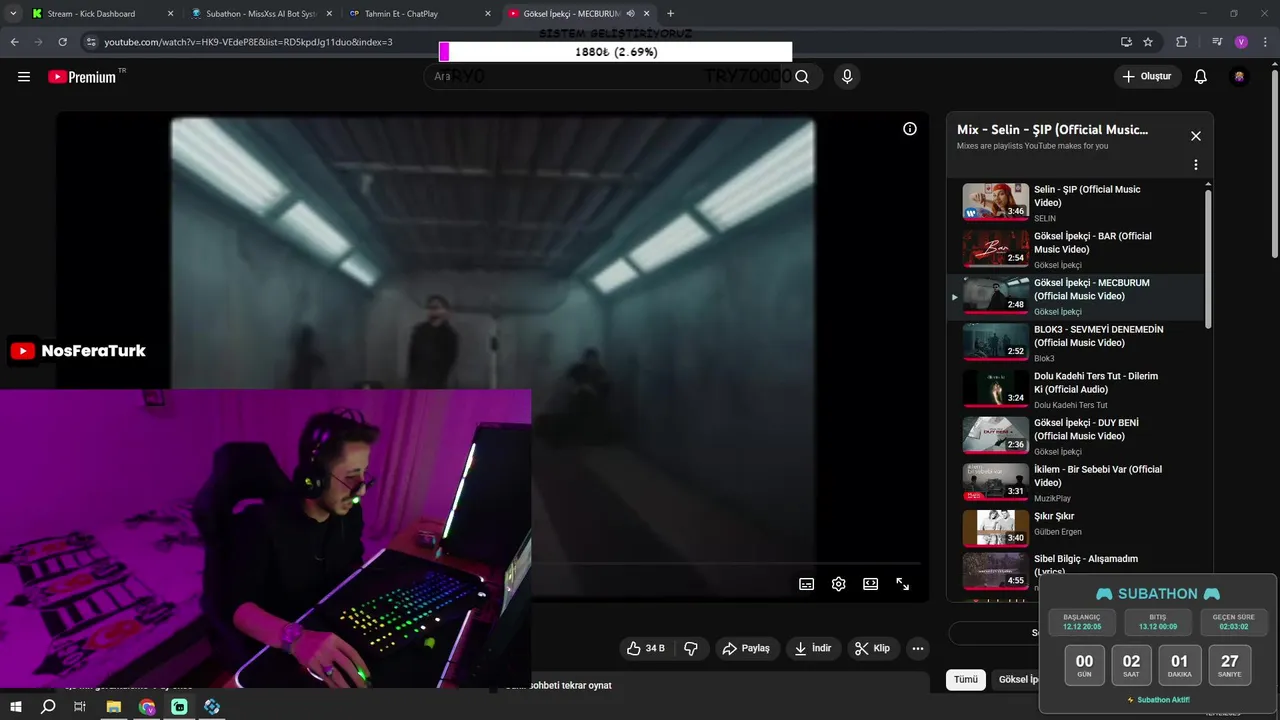Select the Tümü filter chip
The height and width of the screenshot is (720, 1280).
click(965, 680)
